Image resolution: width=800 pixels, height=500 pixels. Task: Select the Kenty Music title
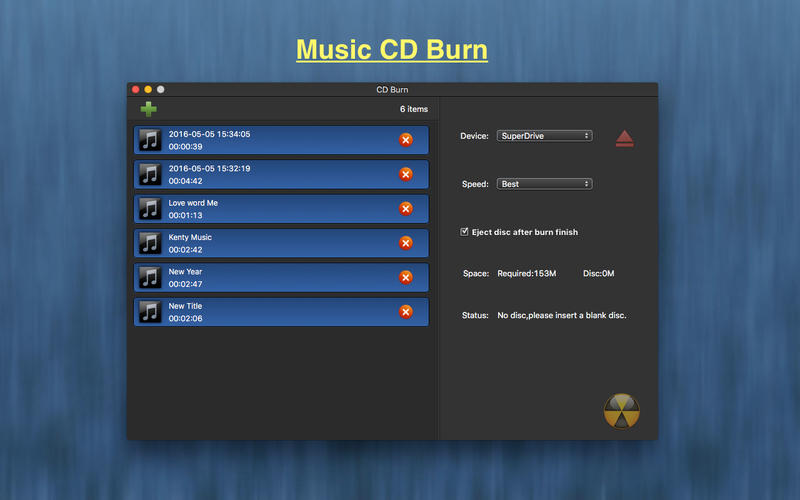pos(190,237)
